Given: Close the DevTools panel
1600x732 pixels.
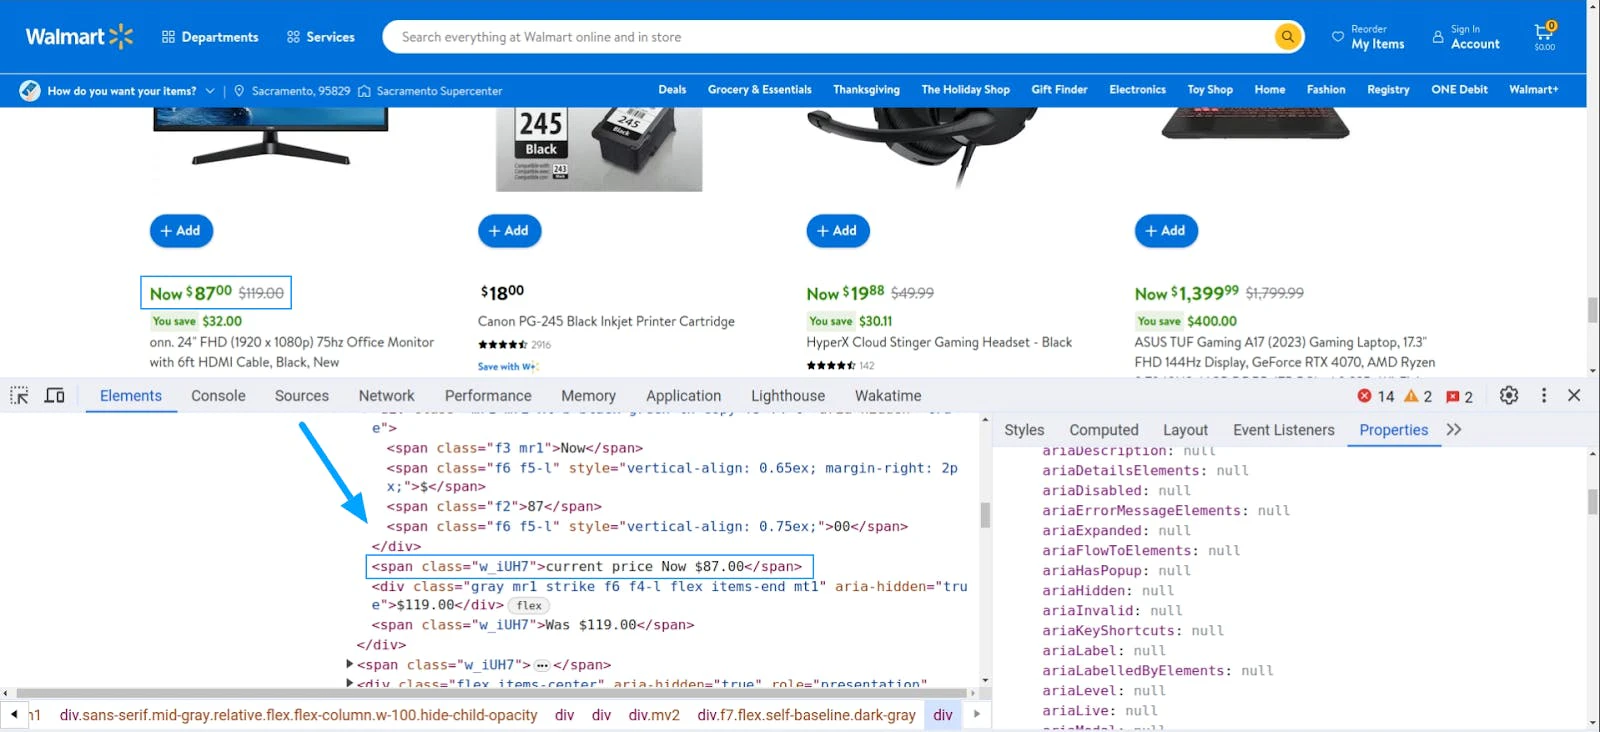Looking at the screenshot, I should tap(1574, 395).
